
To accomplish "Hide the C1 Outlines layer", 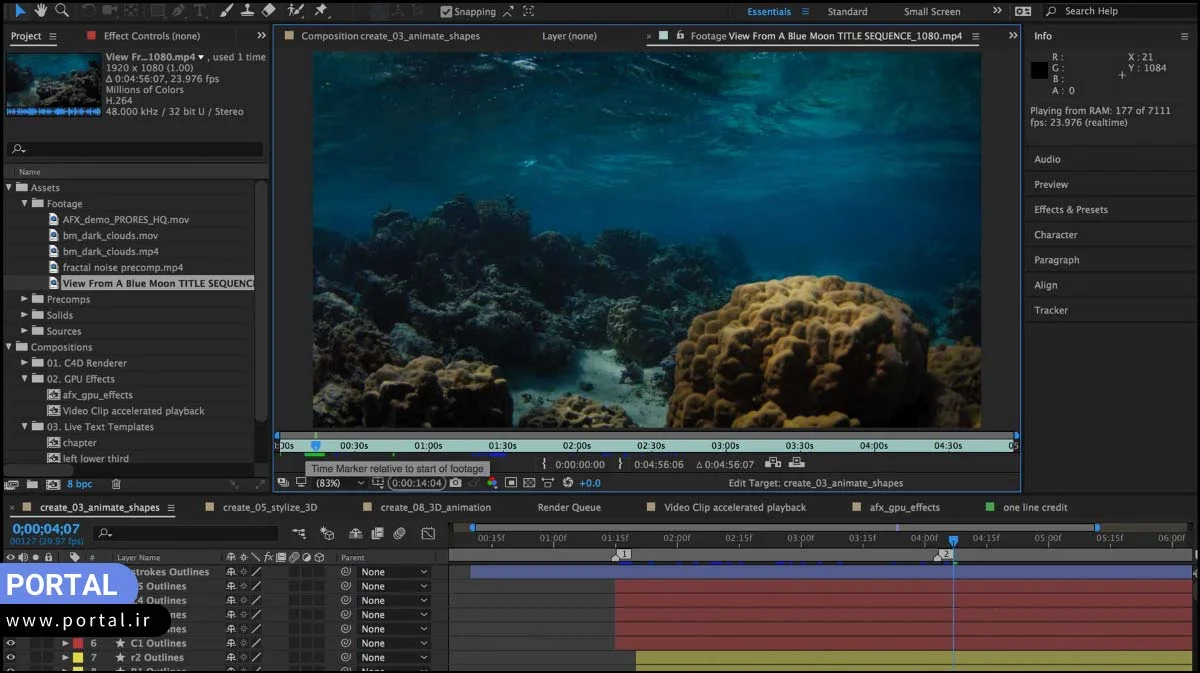I will (11, 644).
